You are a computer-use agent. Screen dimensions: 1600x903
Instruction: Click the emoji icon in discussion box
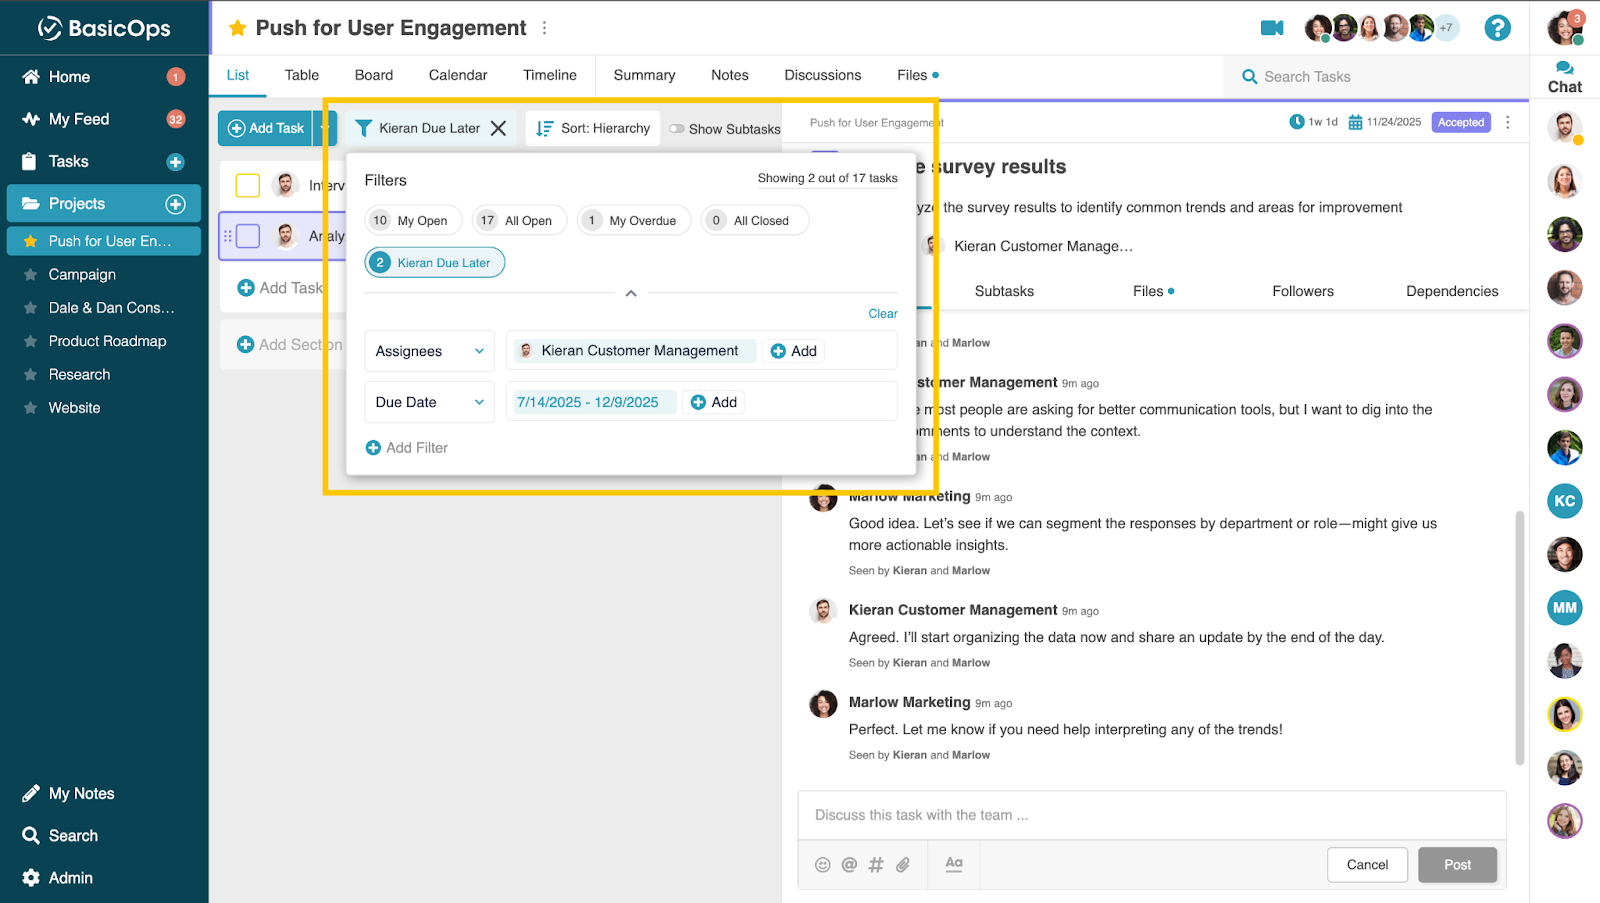(x=822, y=865)
